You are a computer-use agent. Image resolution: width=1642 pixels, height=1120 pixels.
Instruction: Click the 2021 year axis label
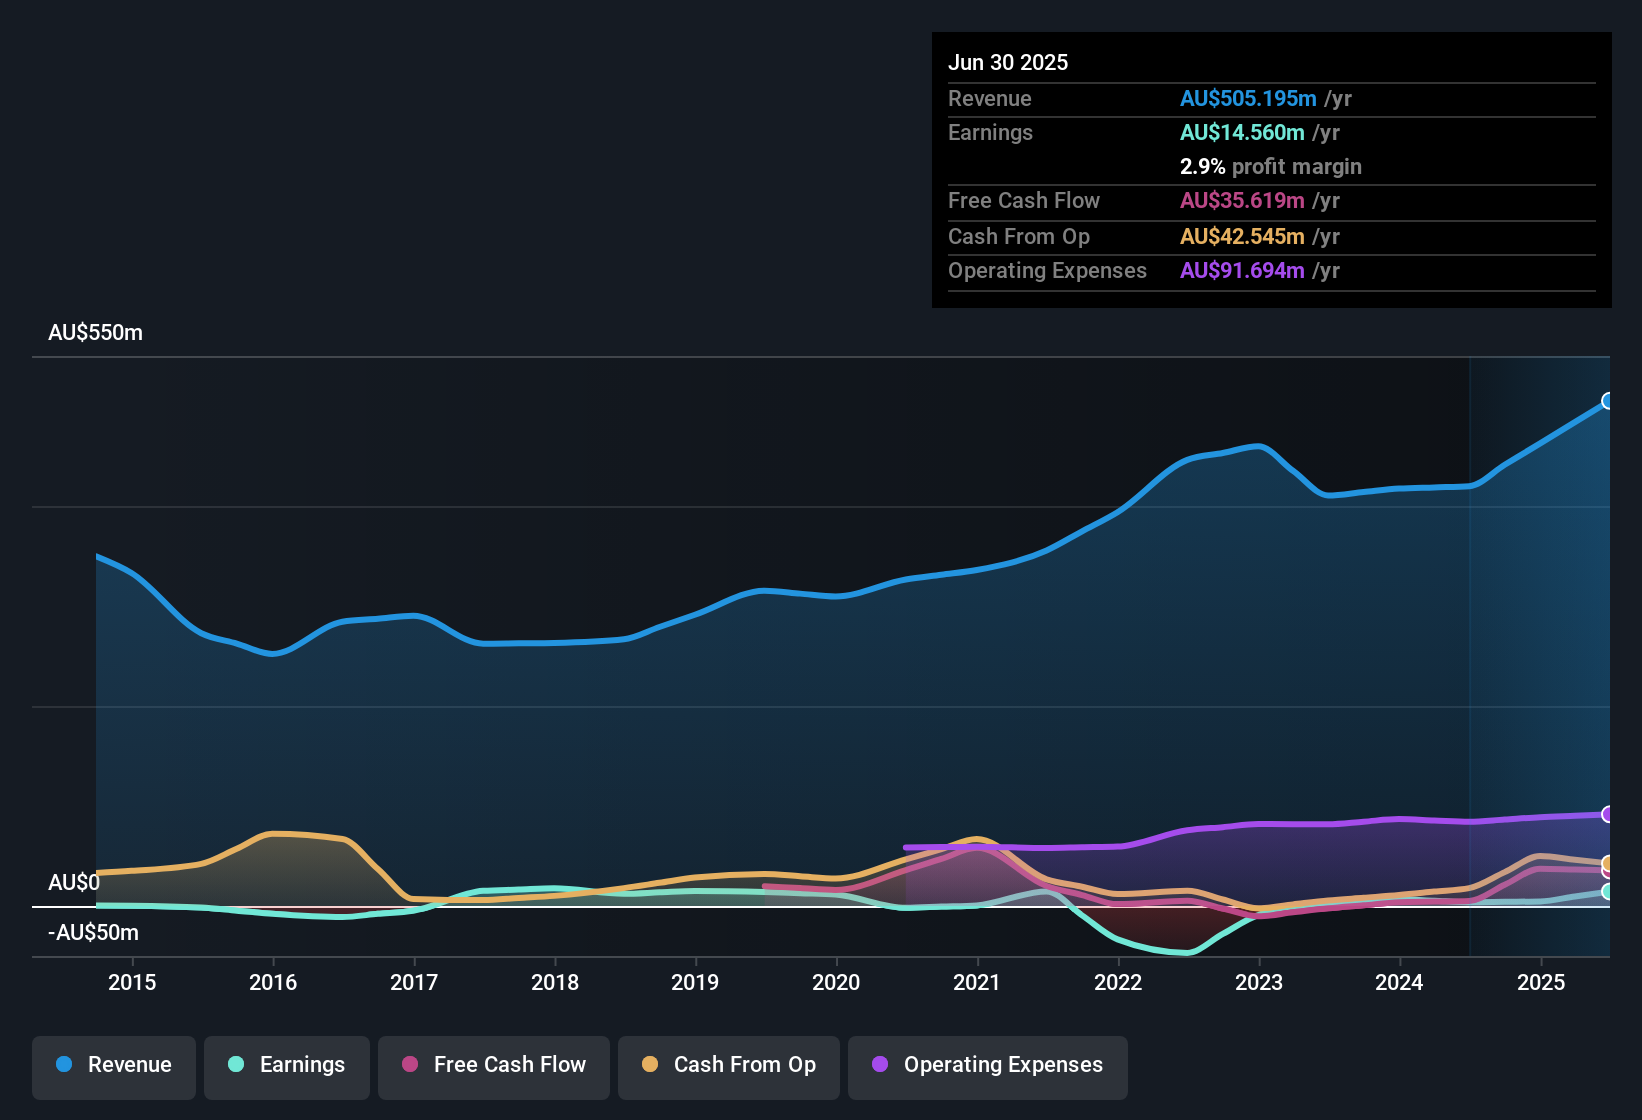coord(978,983)
